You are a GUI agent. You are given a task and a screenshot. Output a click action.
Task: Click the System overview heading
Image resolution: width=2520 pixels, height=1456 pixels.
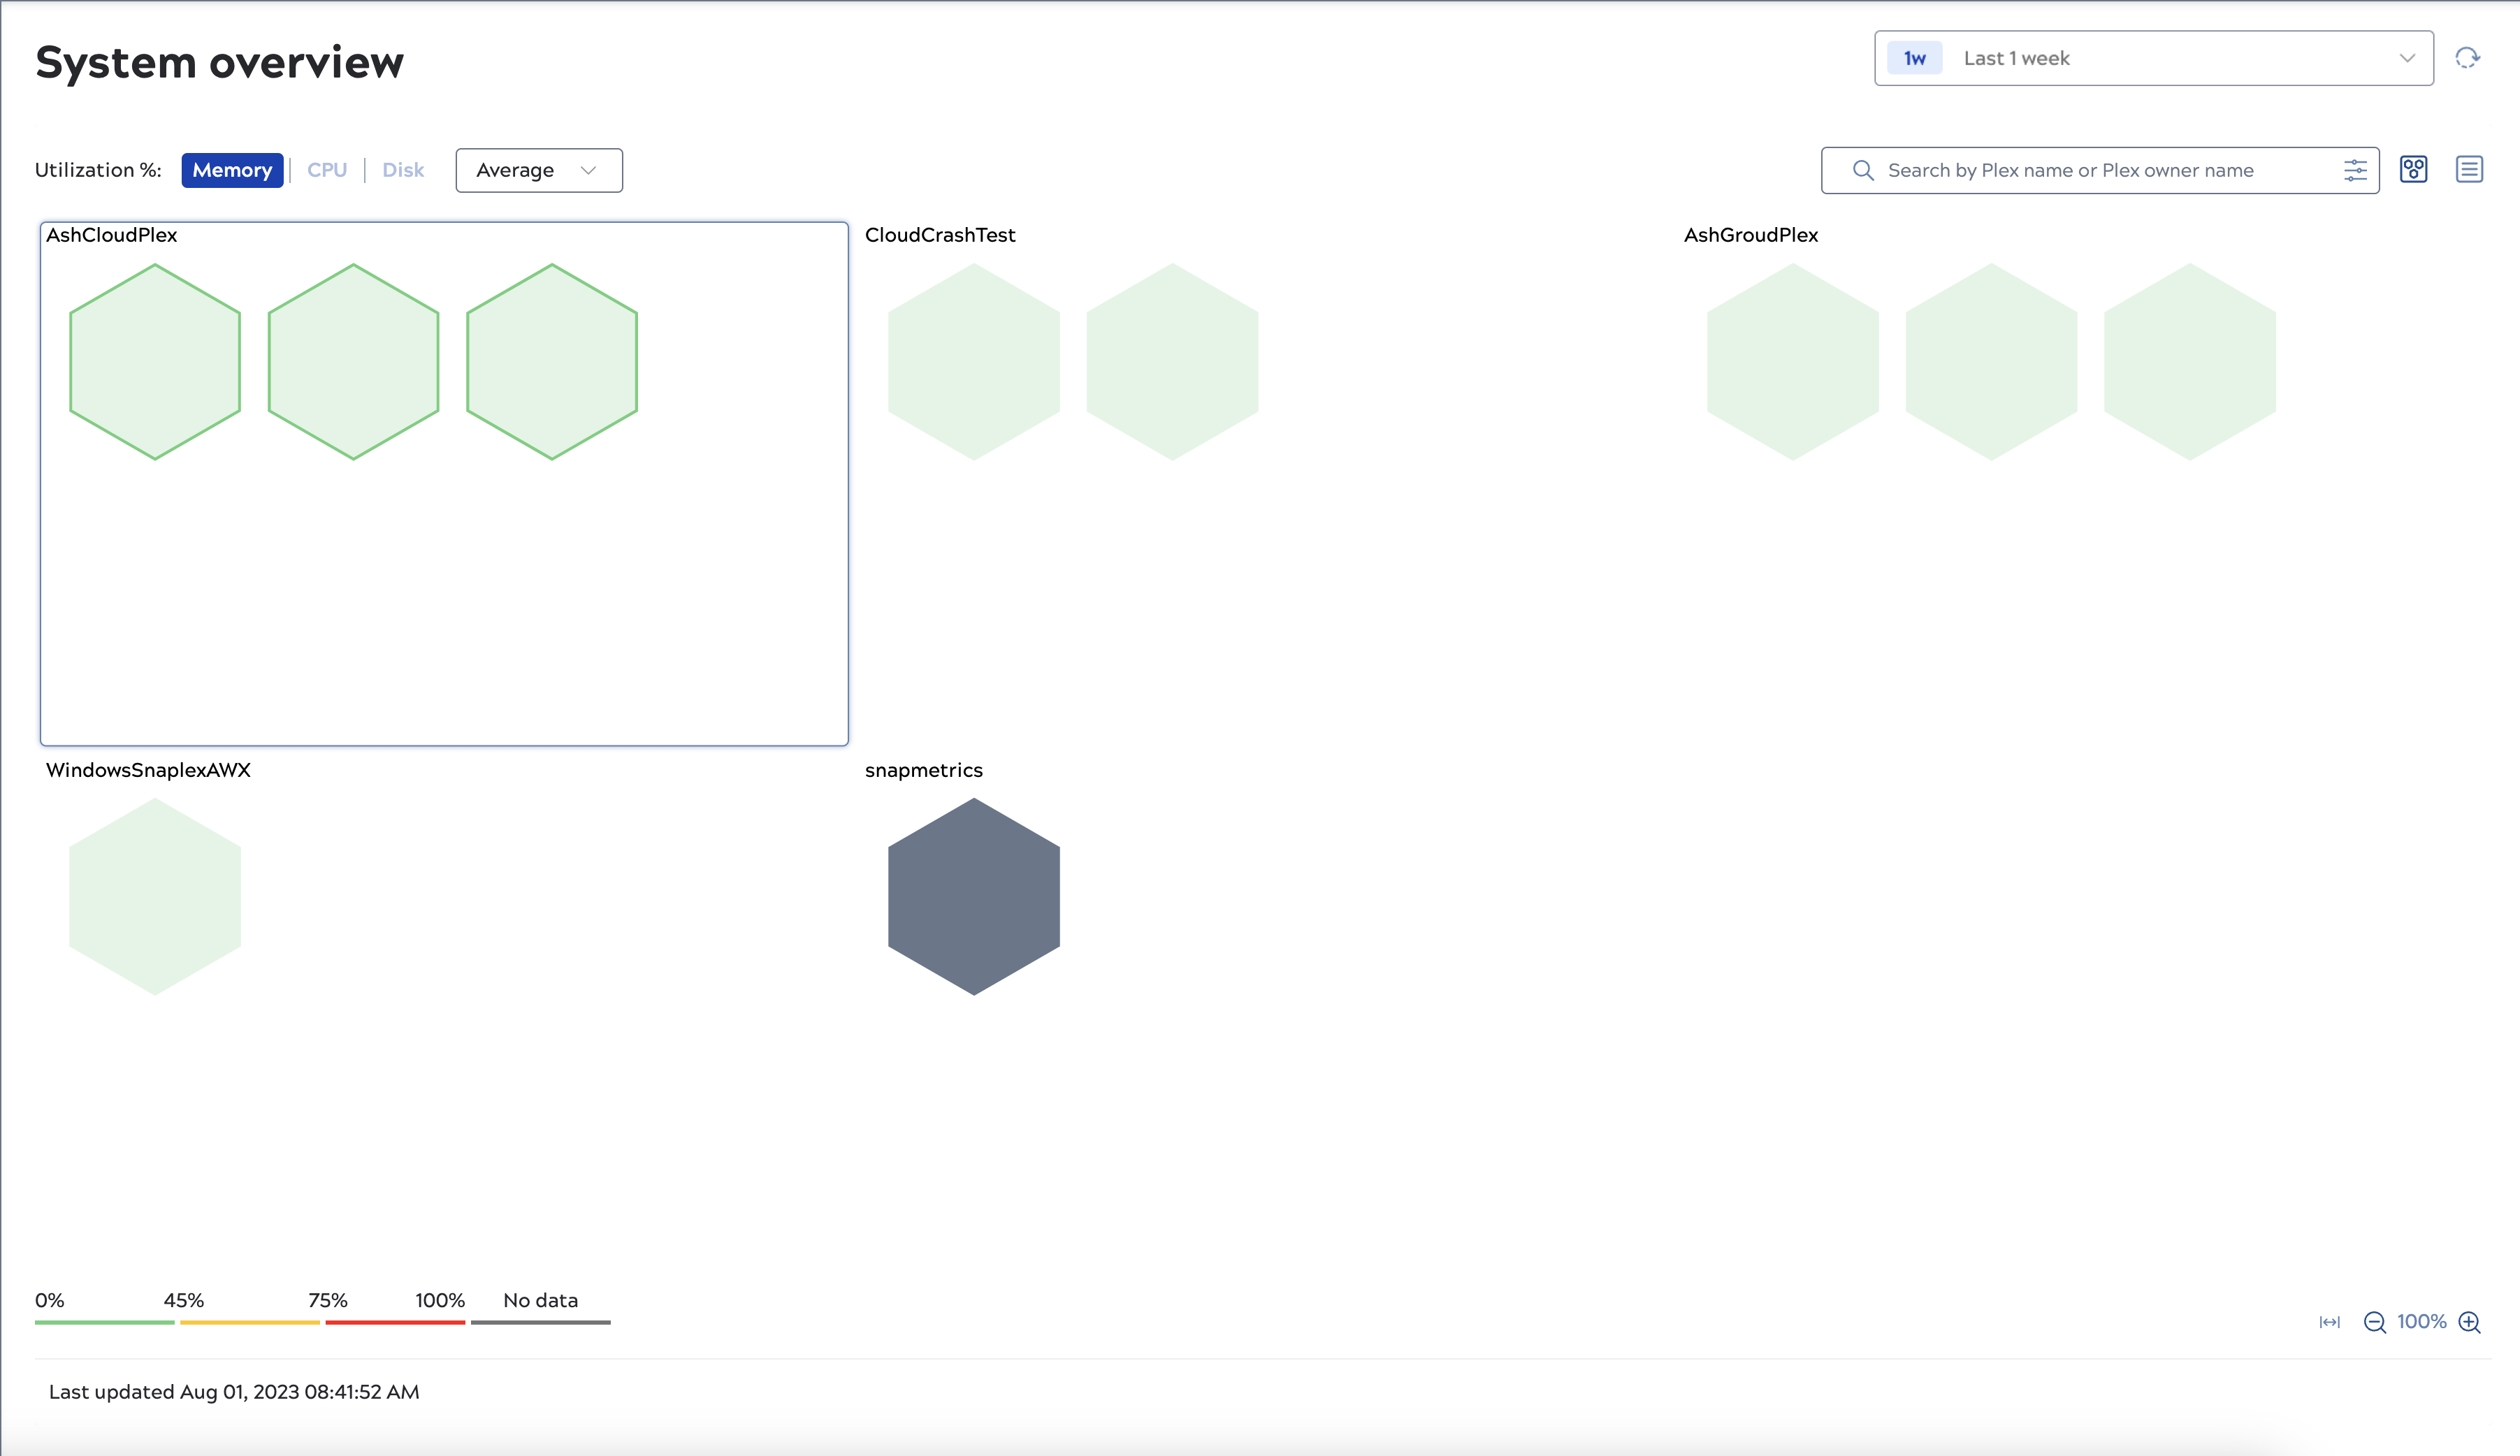[x=220, y=62]
